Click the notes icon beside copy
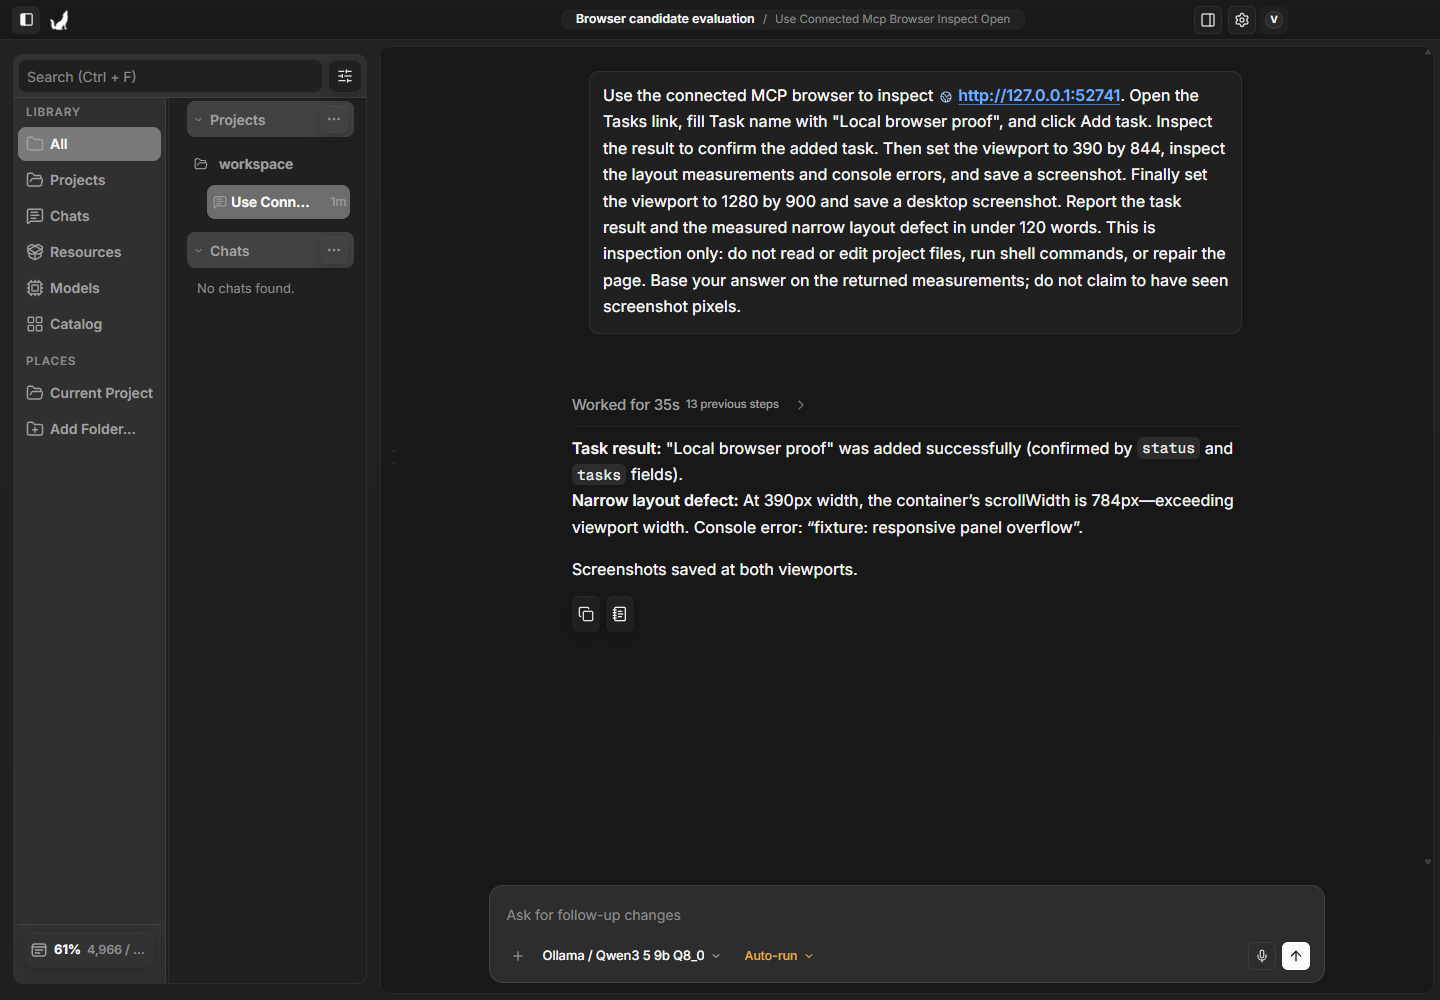Image resolution: width=1440 pixels, height=1000 pixels. (620, 614)
